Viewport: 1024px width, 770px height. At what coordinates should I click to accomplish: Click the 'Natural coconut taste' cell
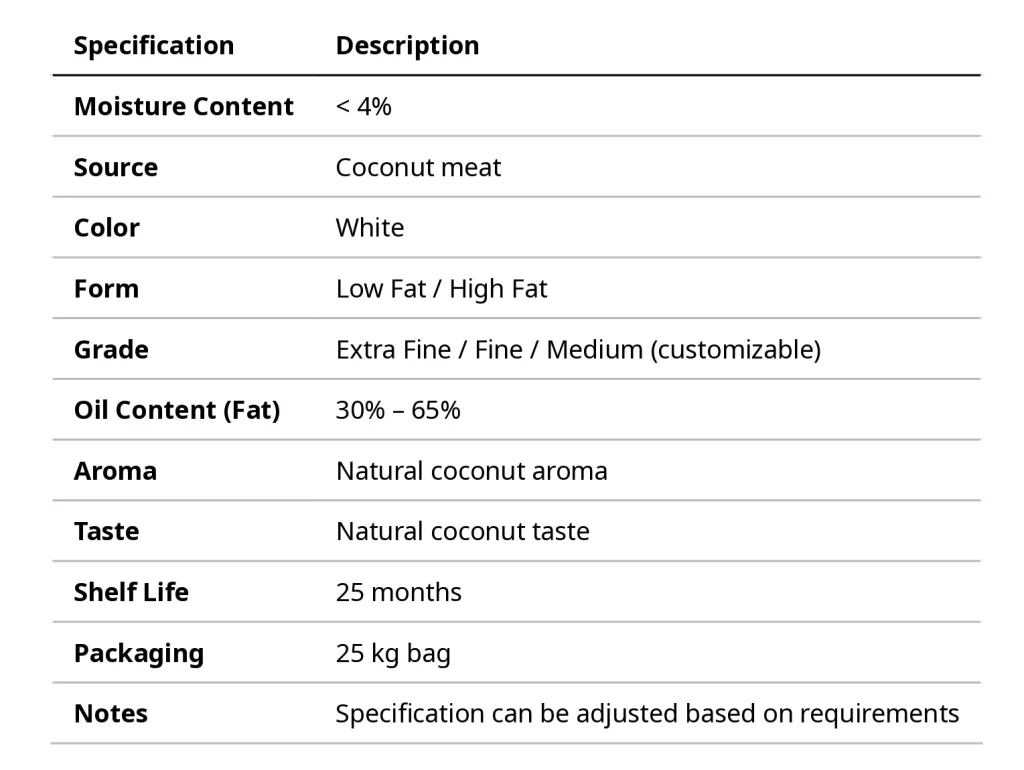462,531
